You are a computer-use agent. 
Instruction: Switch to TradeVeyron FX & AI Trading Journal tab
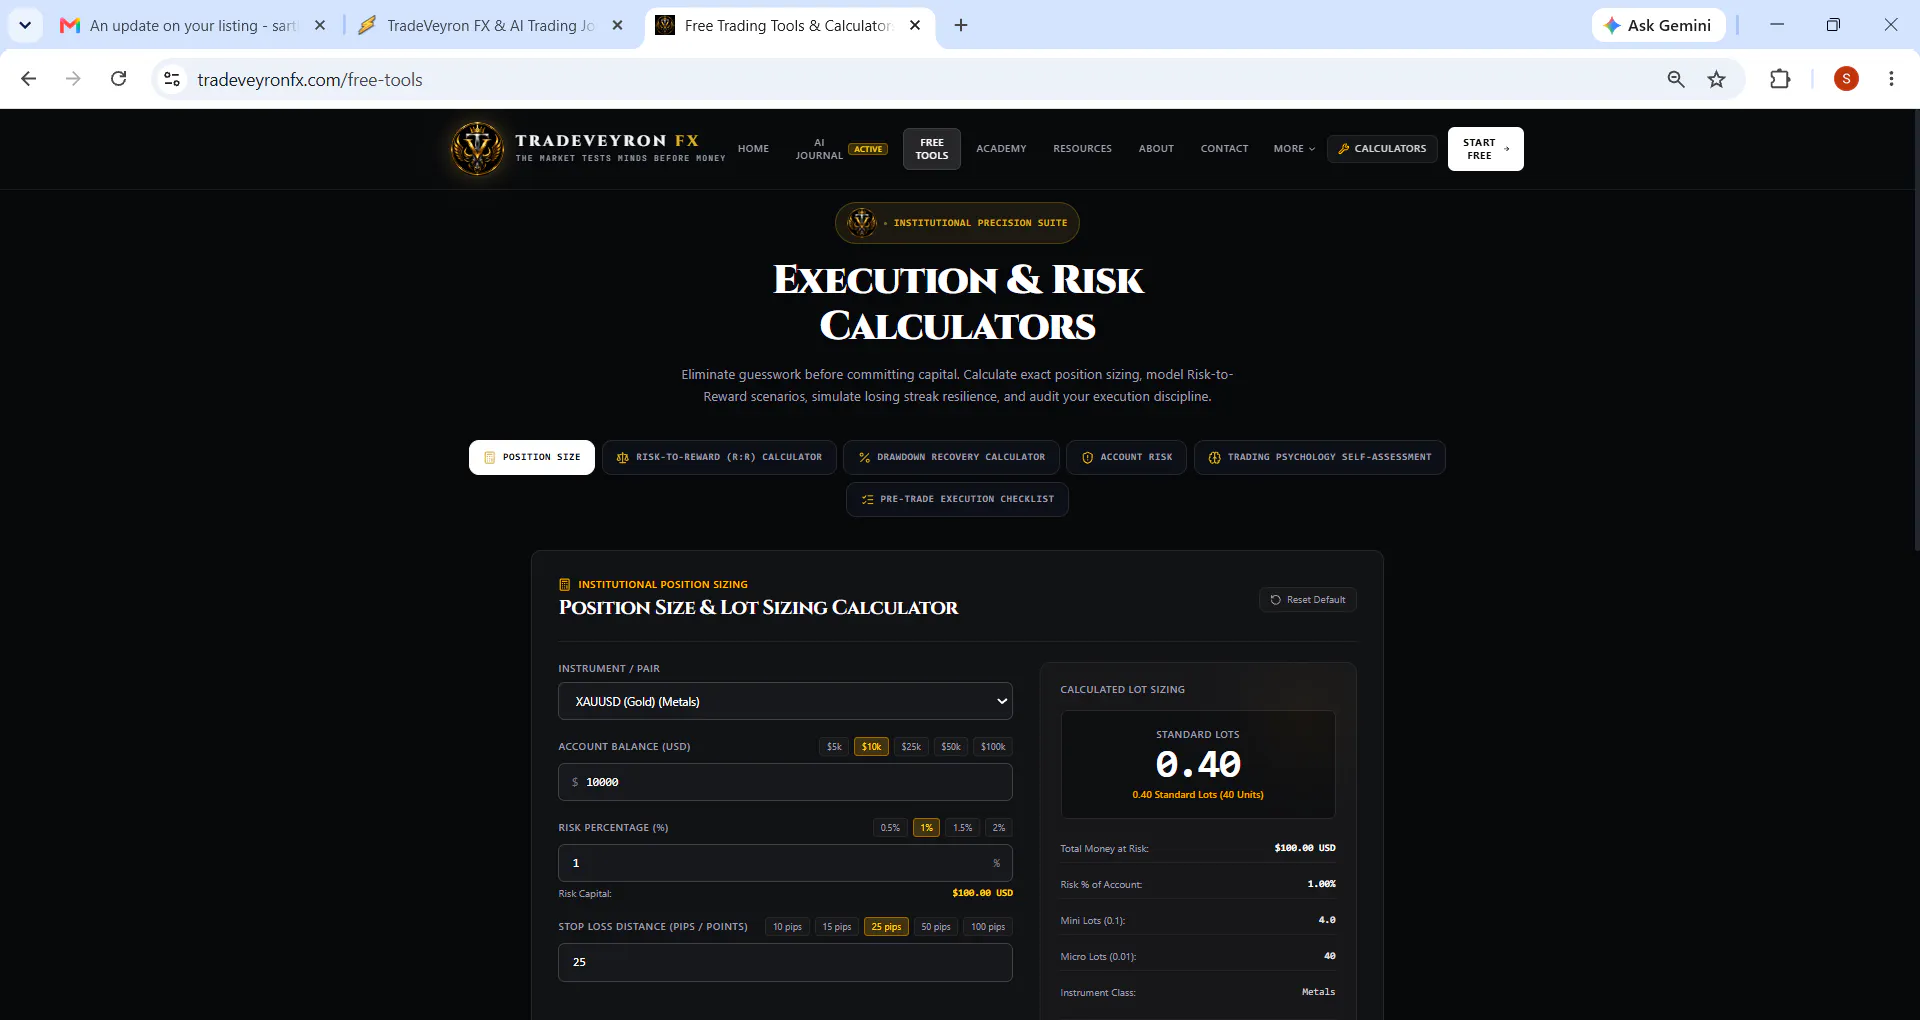point(490,25)
